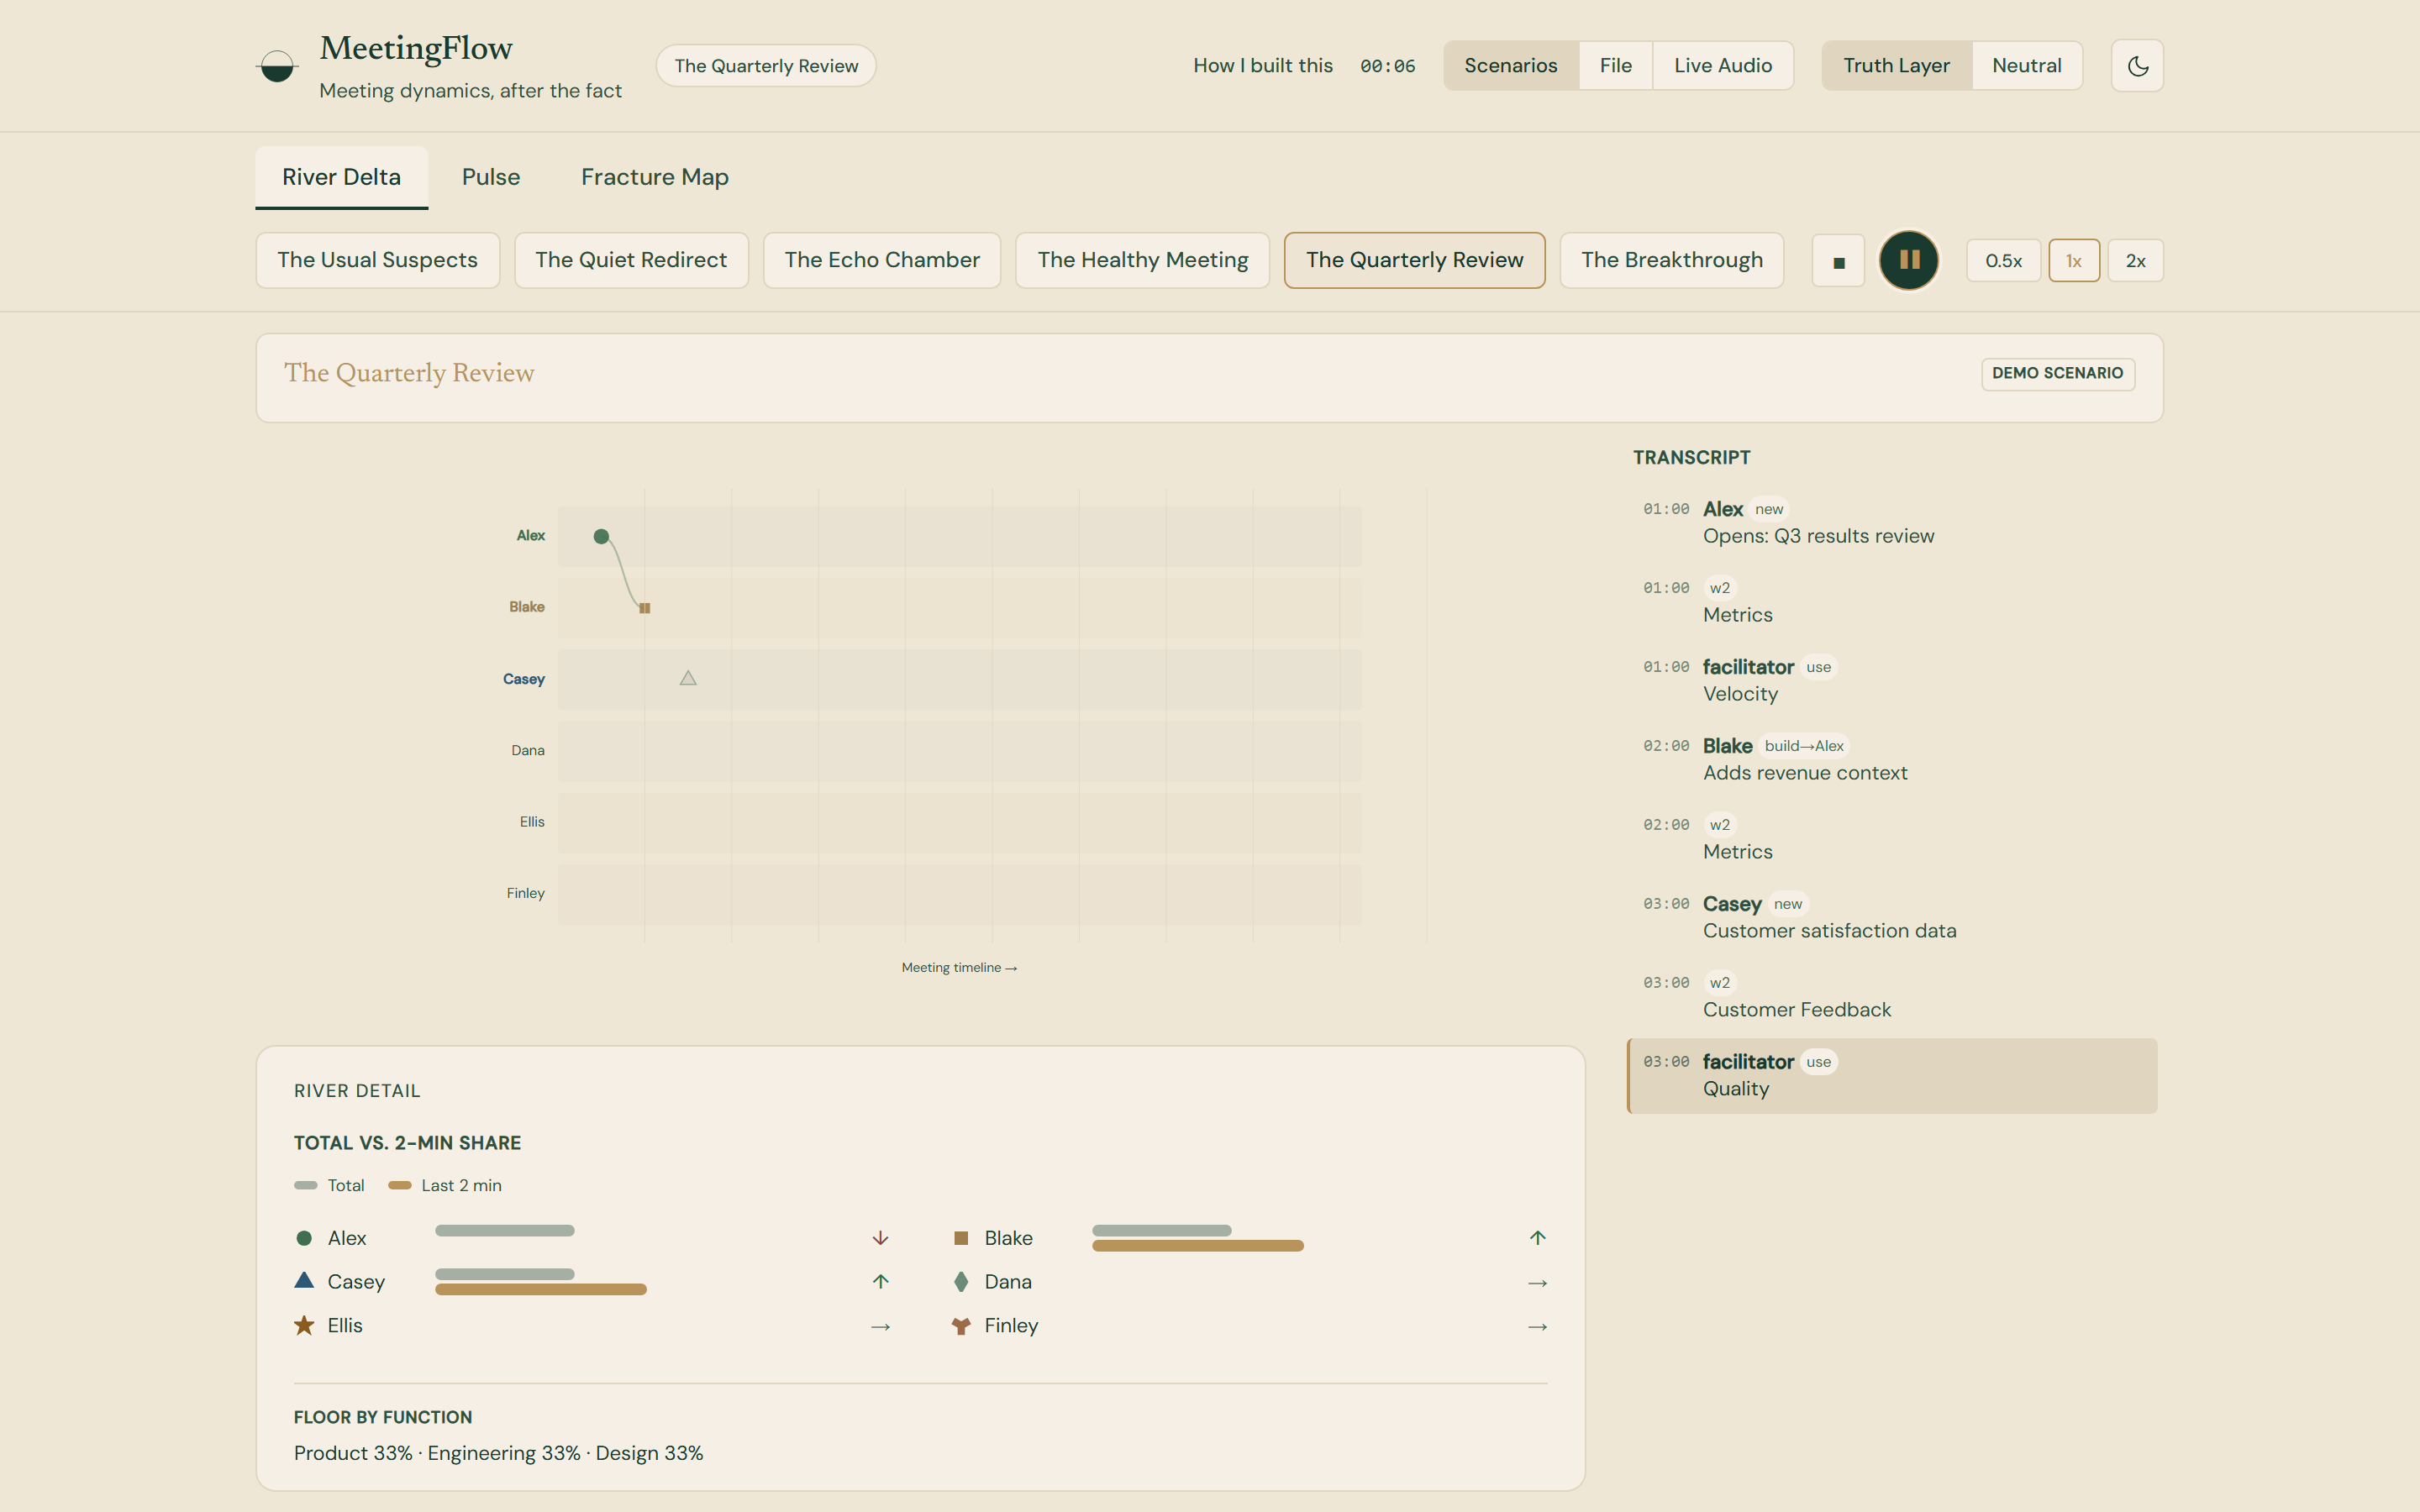2420x1512 pixels.
Task: Click the MeetingFlow half-circle logo
Action: 277,66
